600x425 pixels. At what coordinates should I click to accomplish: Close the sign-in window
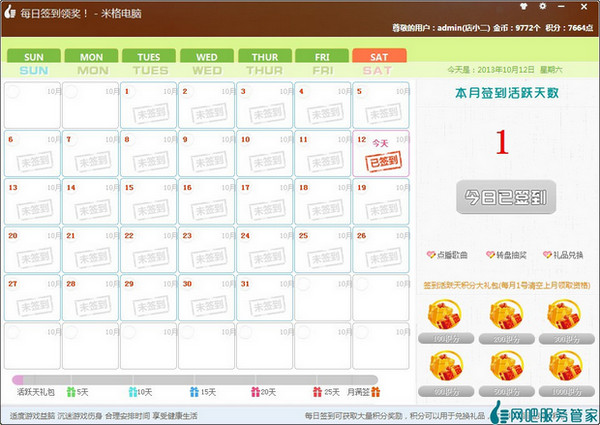coord(584,7)
